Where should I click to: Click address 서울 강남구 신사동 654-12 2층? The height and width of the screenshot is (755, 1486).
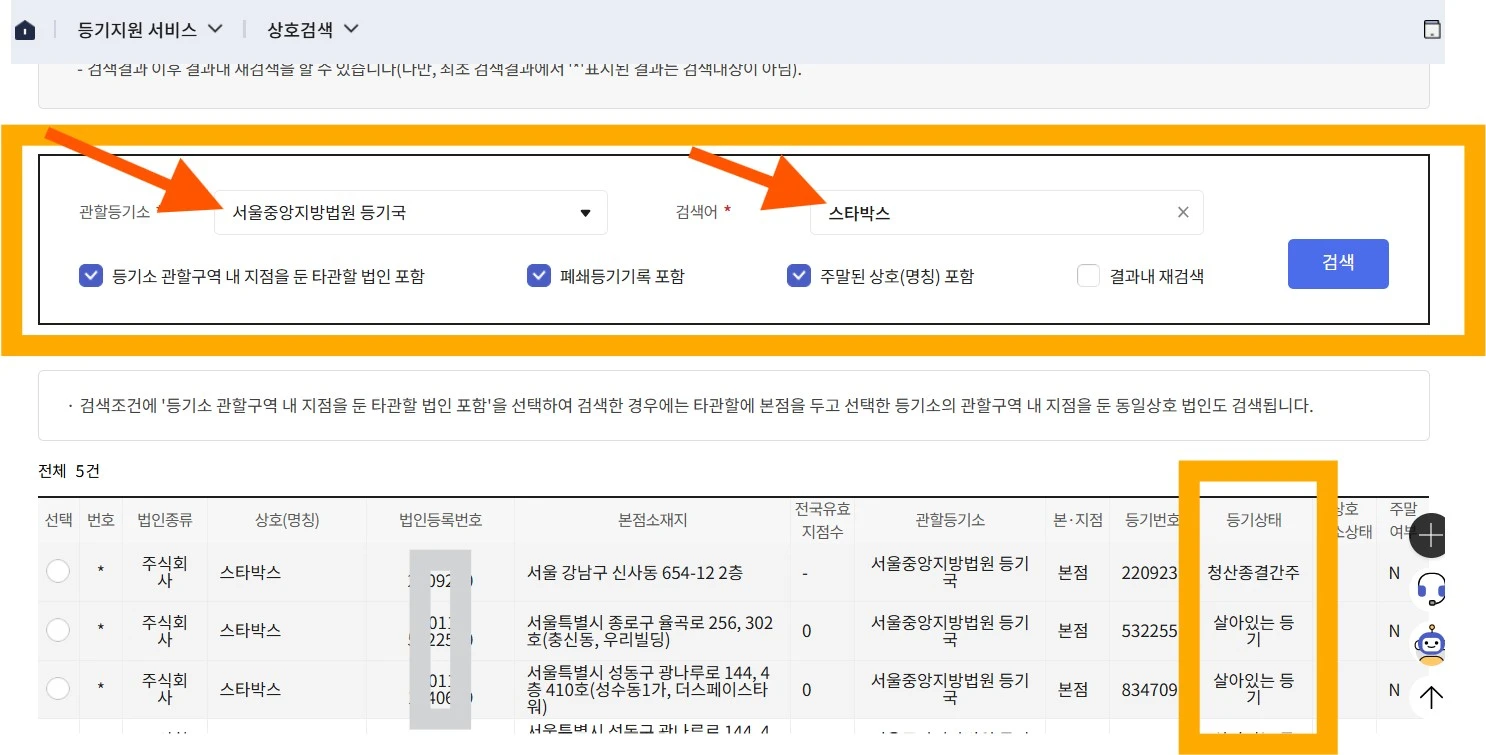pos(635,573)
